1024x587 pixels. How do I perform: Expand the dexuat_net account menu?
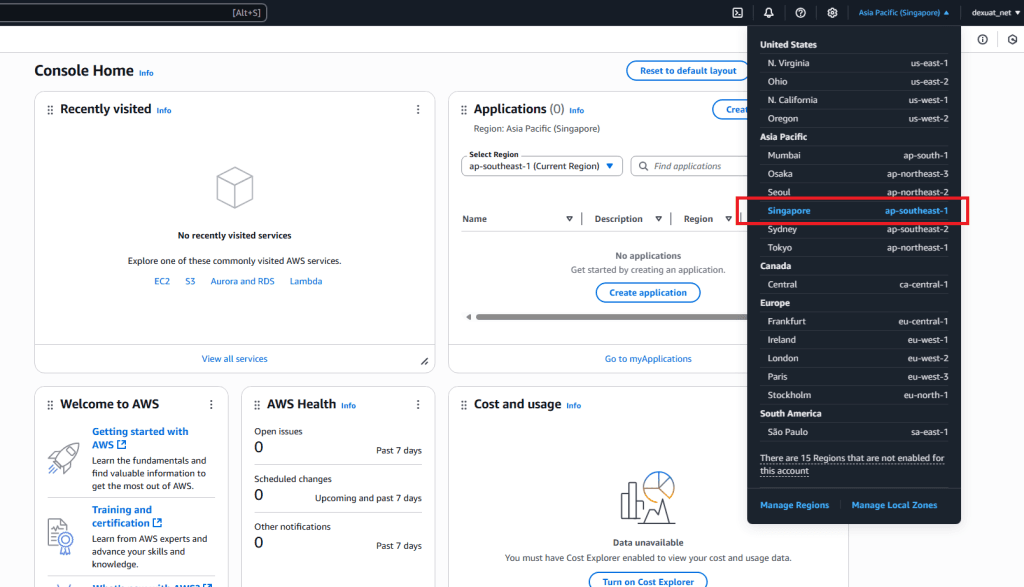pos(994,13)
